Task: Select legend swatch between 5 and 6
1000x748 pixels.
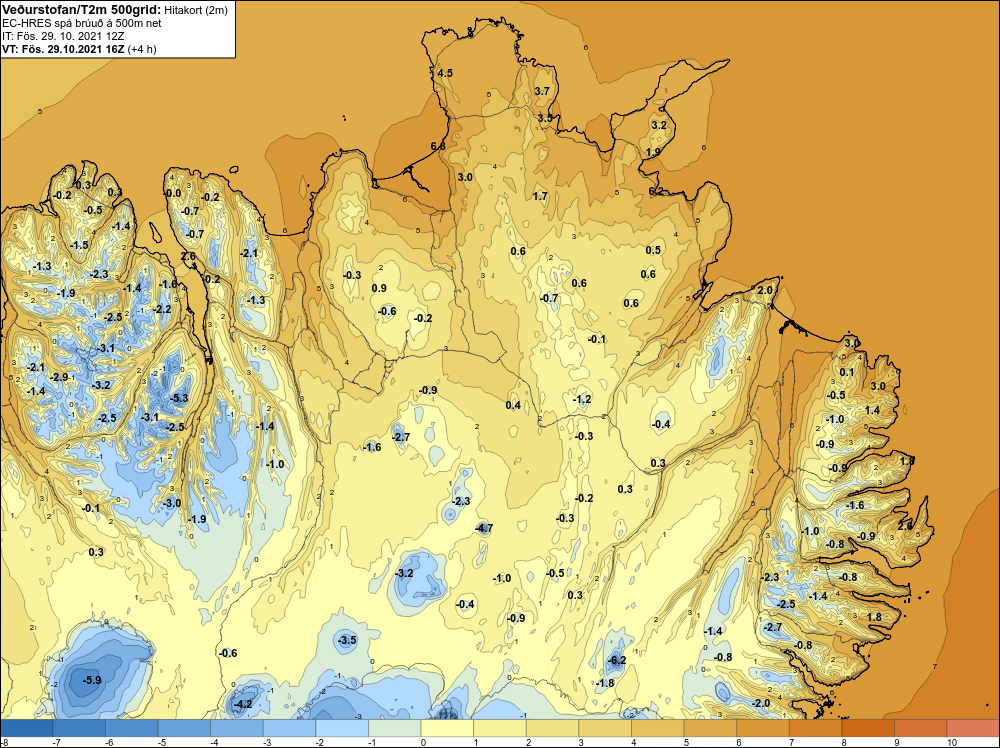Action: tap(710, 728)
